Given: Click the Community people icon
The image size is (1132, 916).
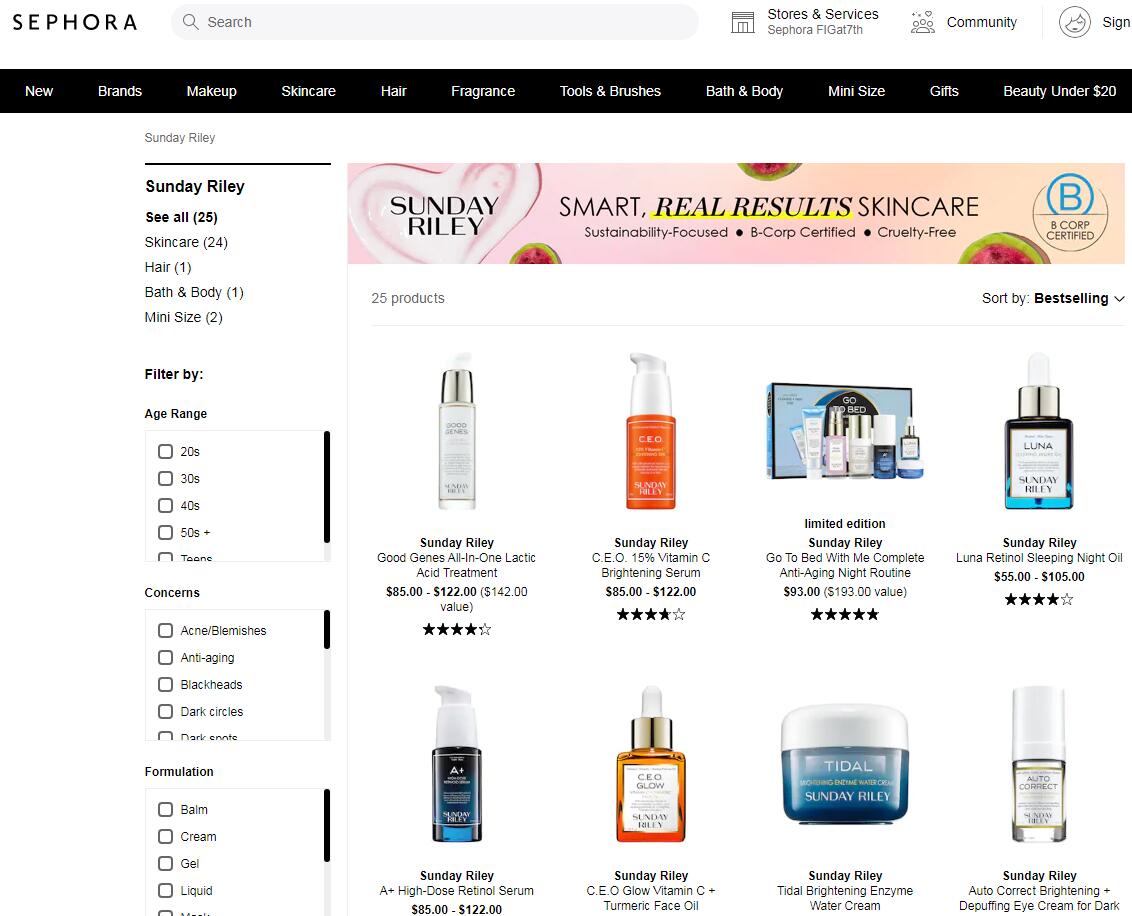Looking at the screenshot, I should [922, 22].
